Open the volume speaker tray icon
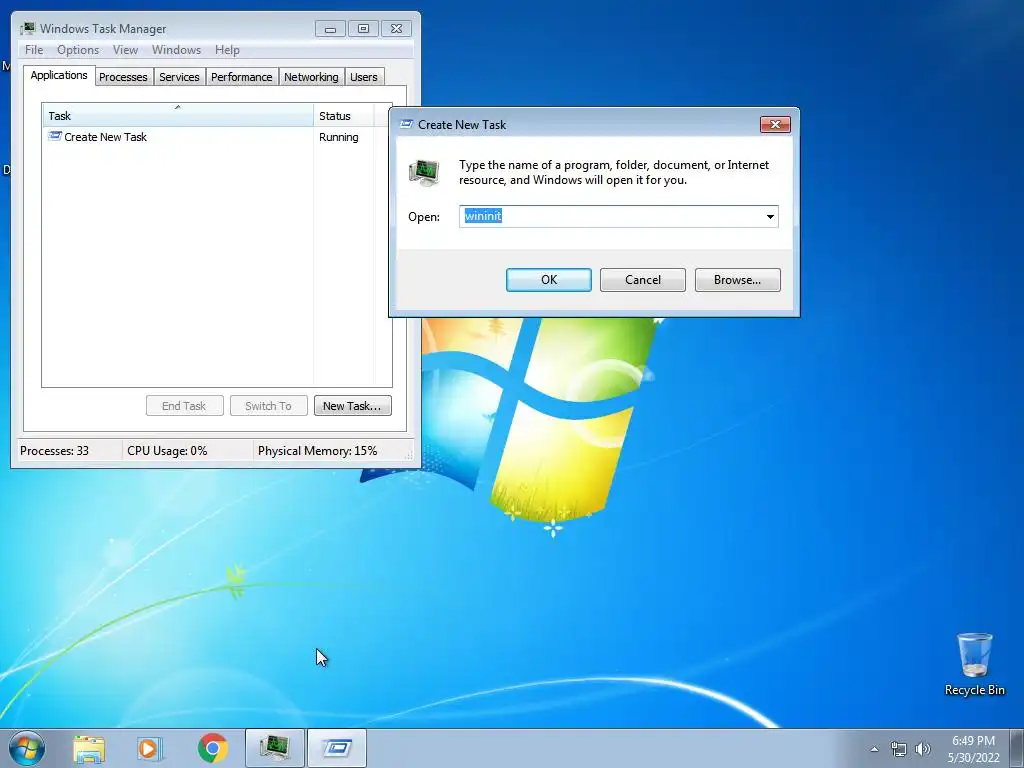The width and height of the screenshot is (1024, 768). [922, 749]
